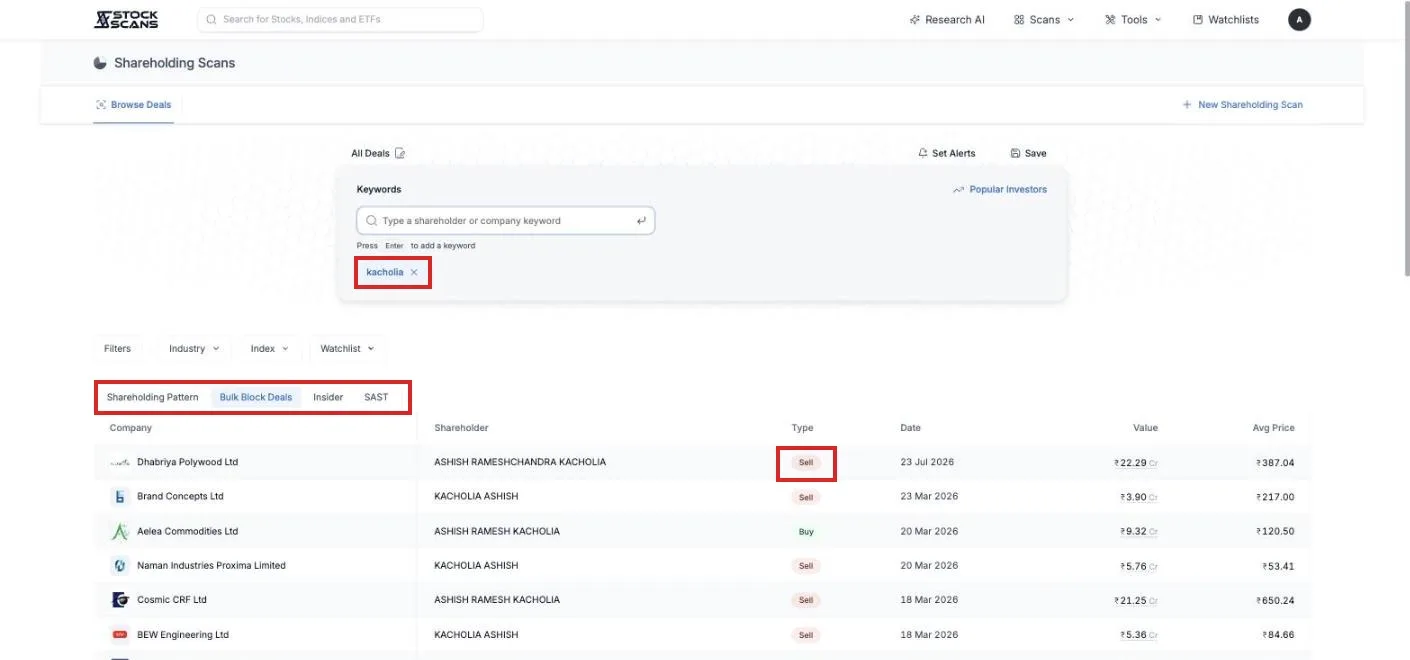Open Dhabriya Polywood Ltd company name
1410x660 pixels.
click(187, 462)
